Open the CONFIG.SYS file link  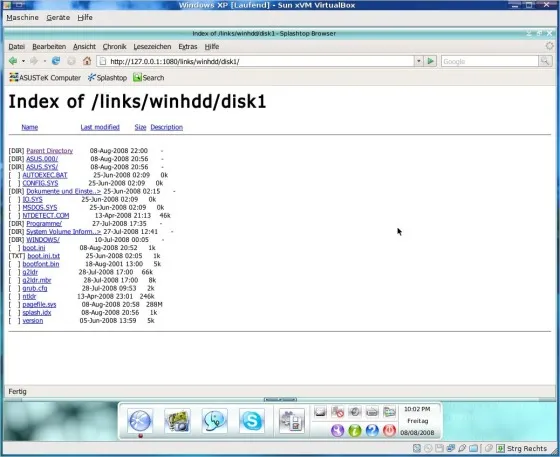click(40, 183)
